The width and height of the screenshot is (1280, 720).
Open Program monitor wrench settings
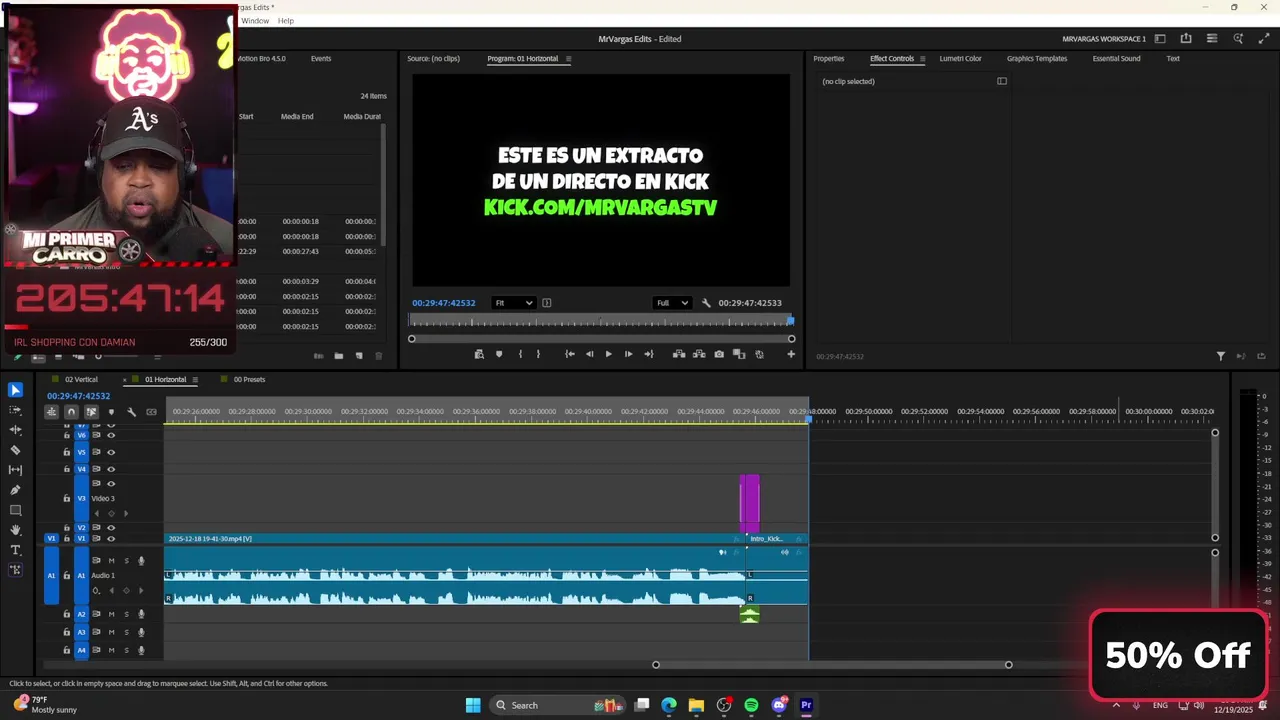point(706,303)
